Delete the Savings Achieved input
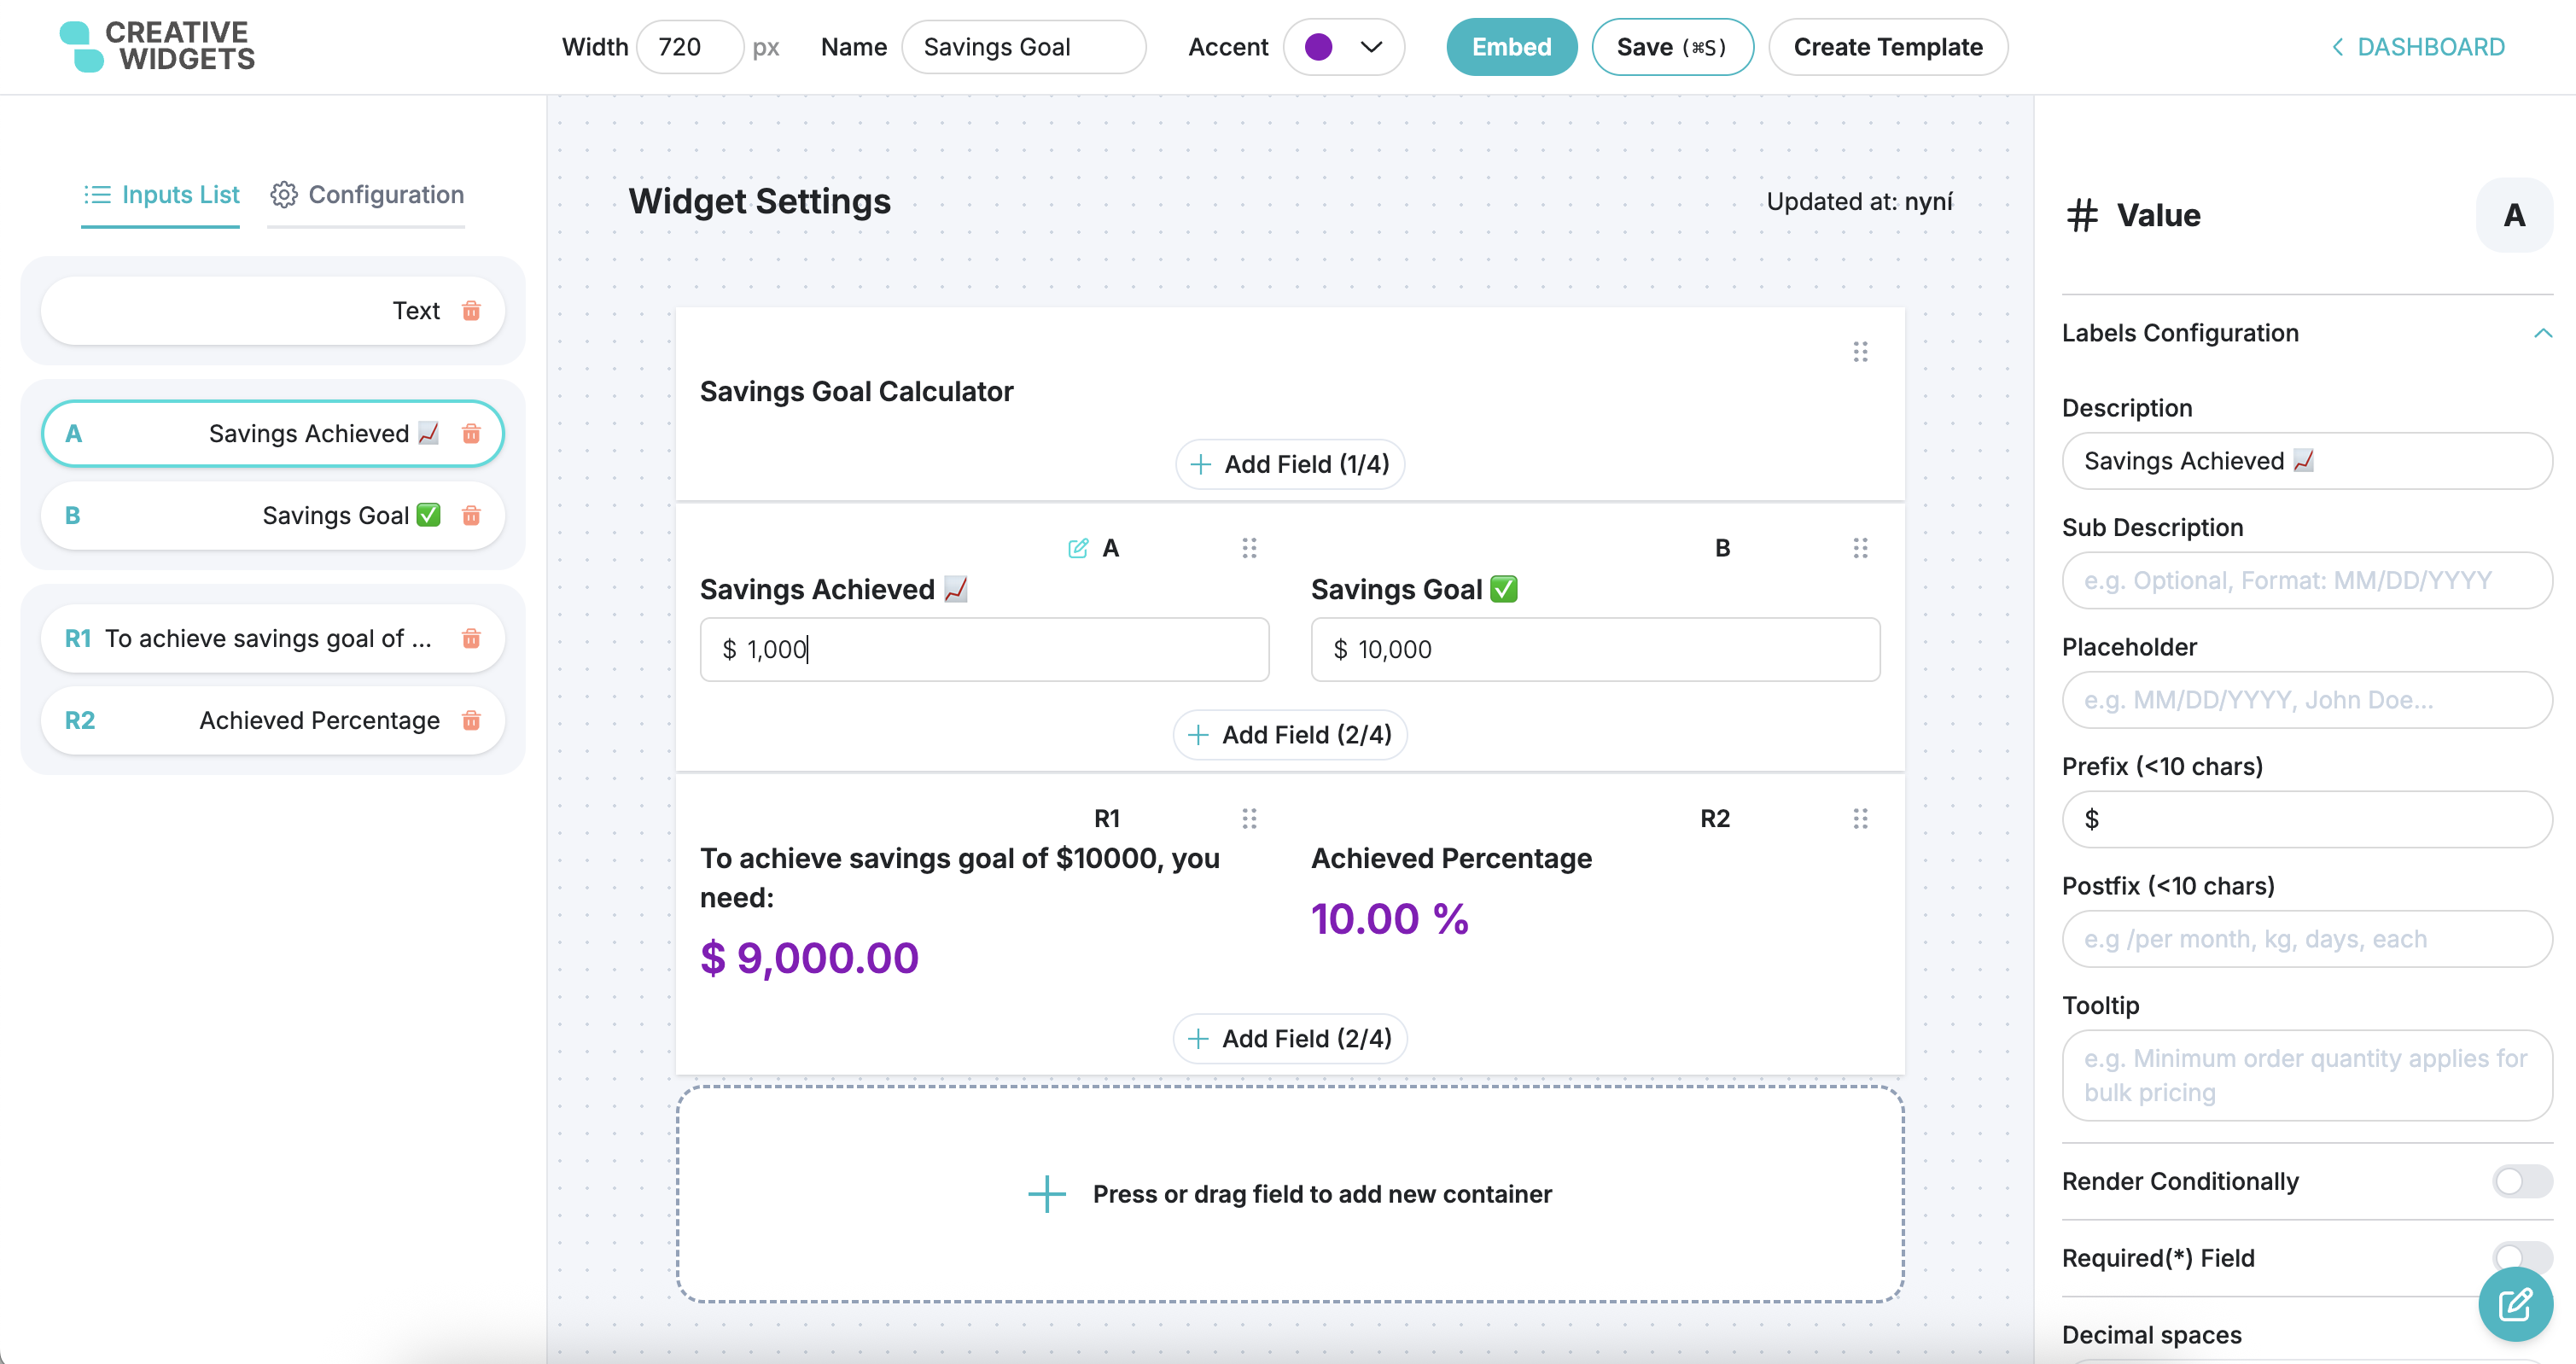2576x1364 pixels. click(x=471, y=433)
